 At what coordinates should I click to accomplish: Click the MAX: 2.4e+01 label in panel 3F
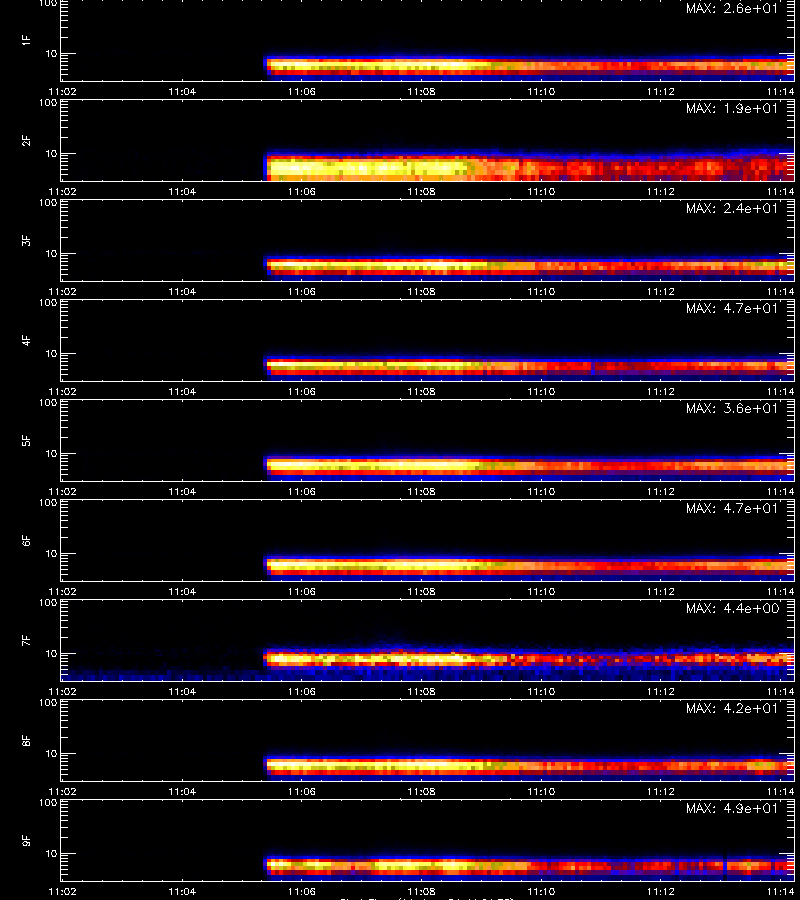pos(732,208)
